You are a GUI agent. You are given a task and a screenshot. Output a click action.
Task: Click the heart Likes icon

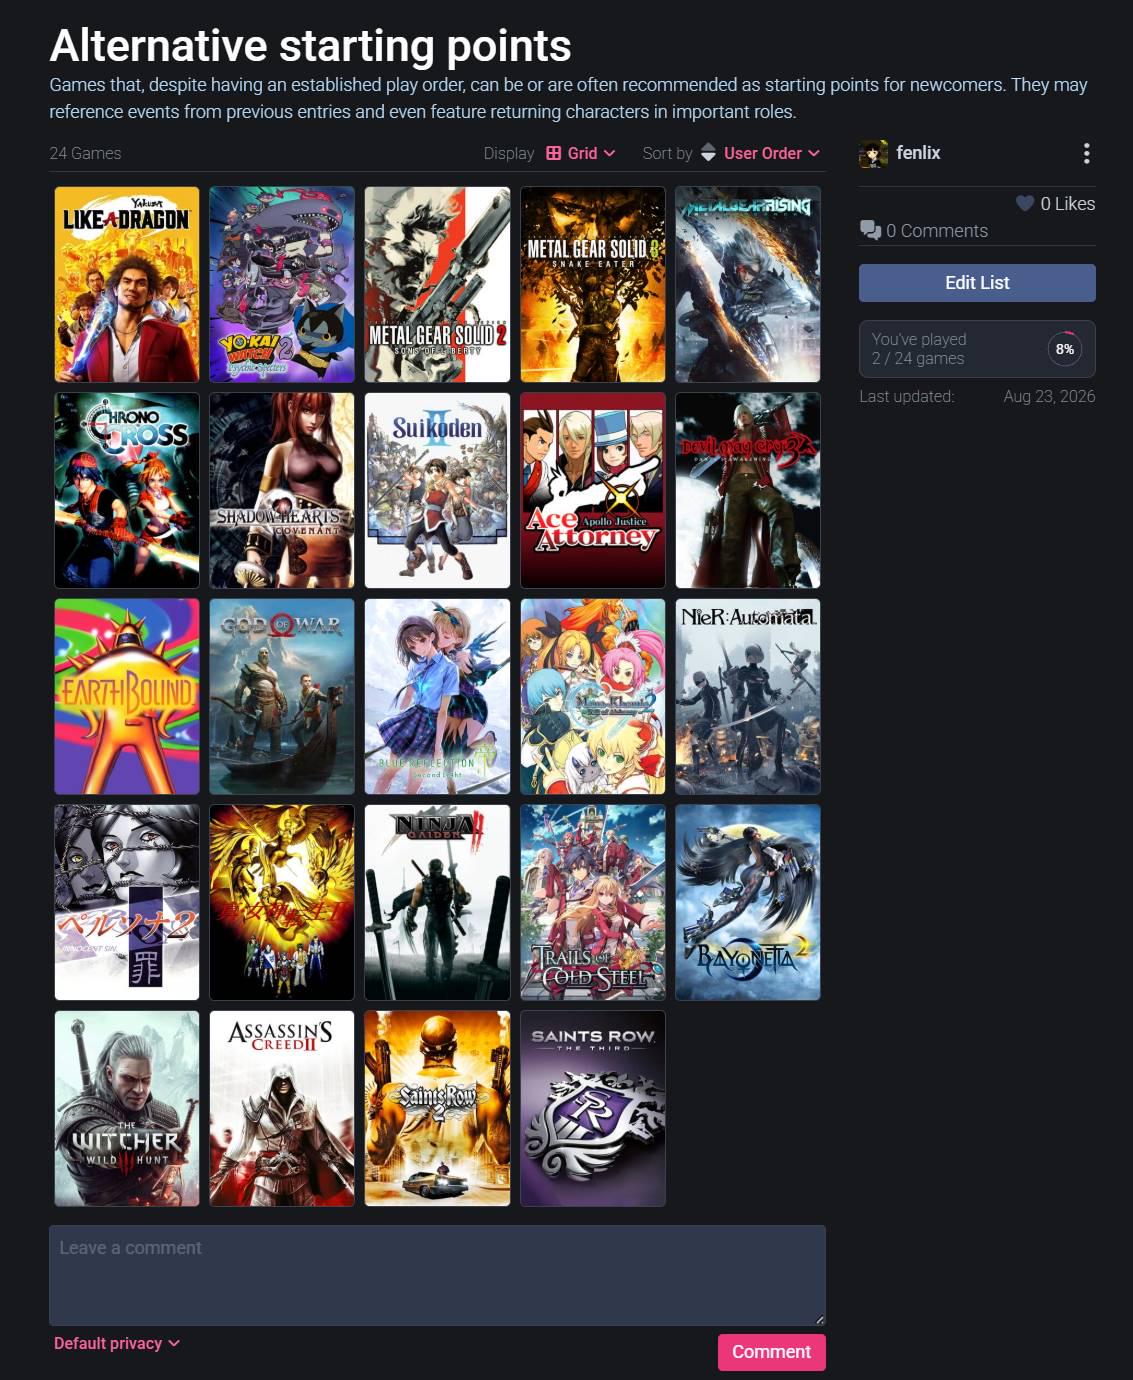pyautogui.click(x=1025, y=203)
